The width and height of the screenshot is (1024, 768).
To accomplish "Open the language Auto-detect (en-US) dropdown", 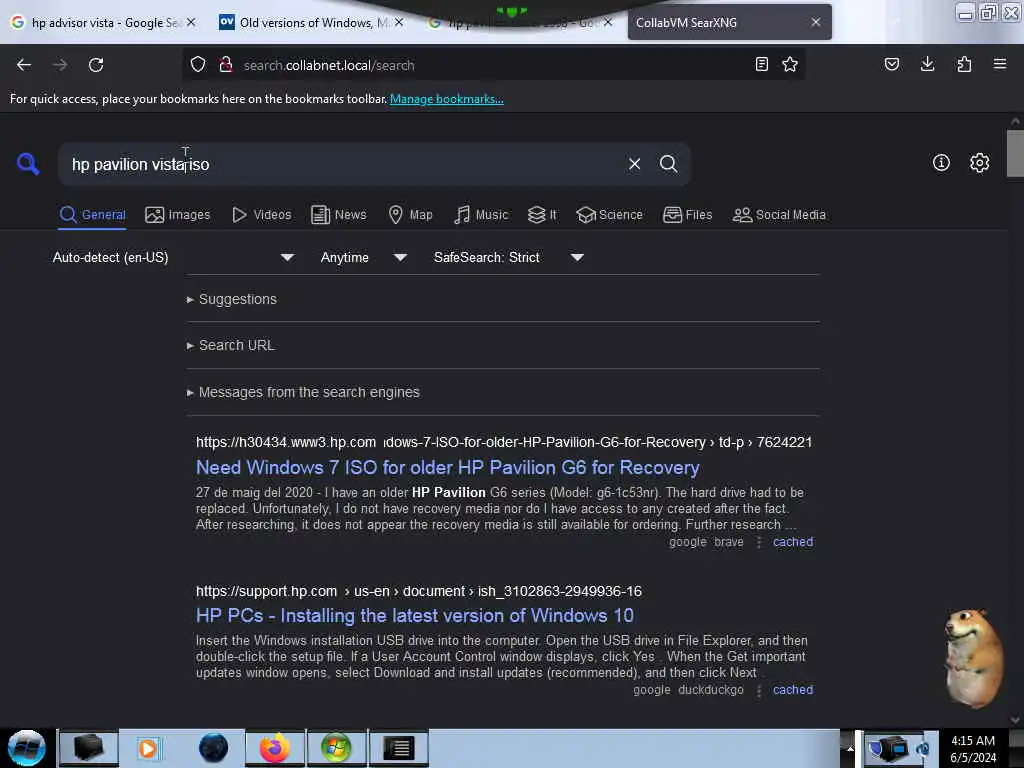I will (173, 257).
